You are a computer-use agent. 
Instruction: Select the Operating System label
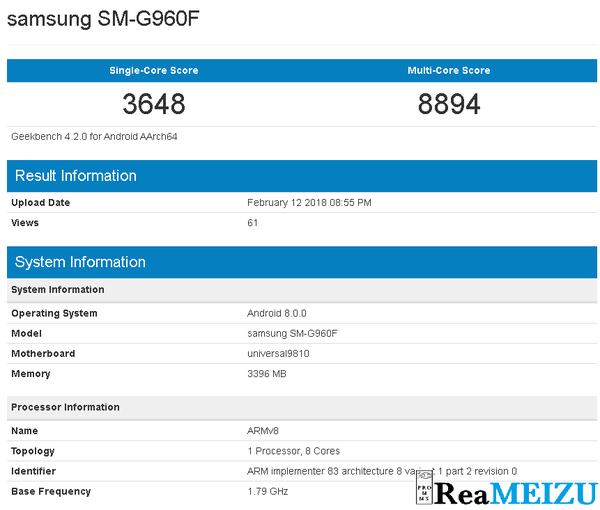coord(54,313)
